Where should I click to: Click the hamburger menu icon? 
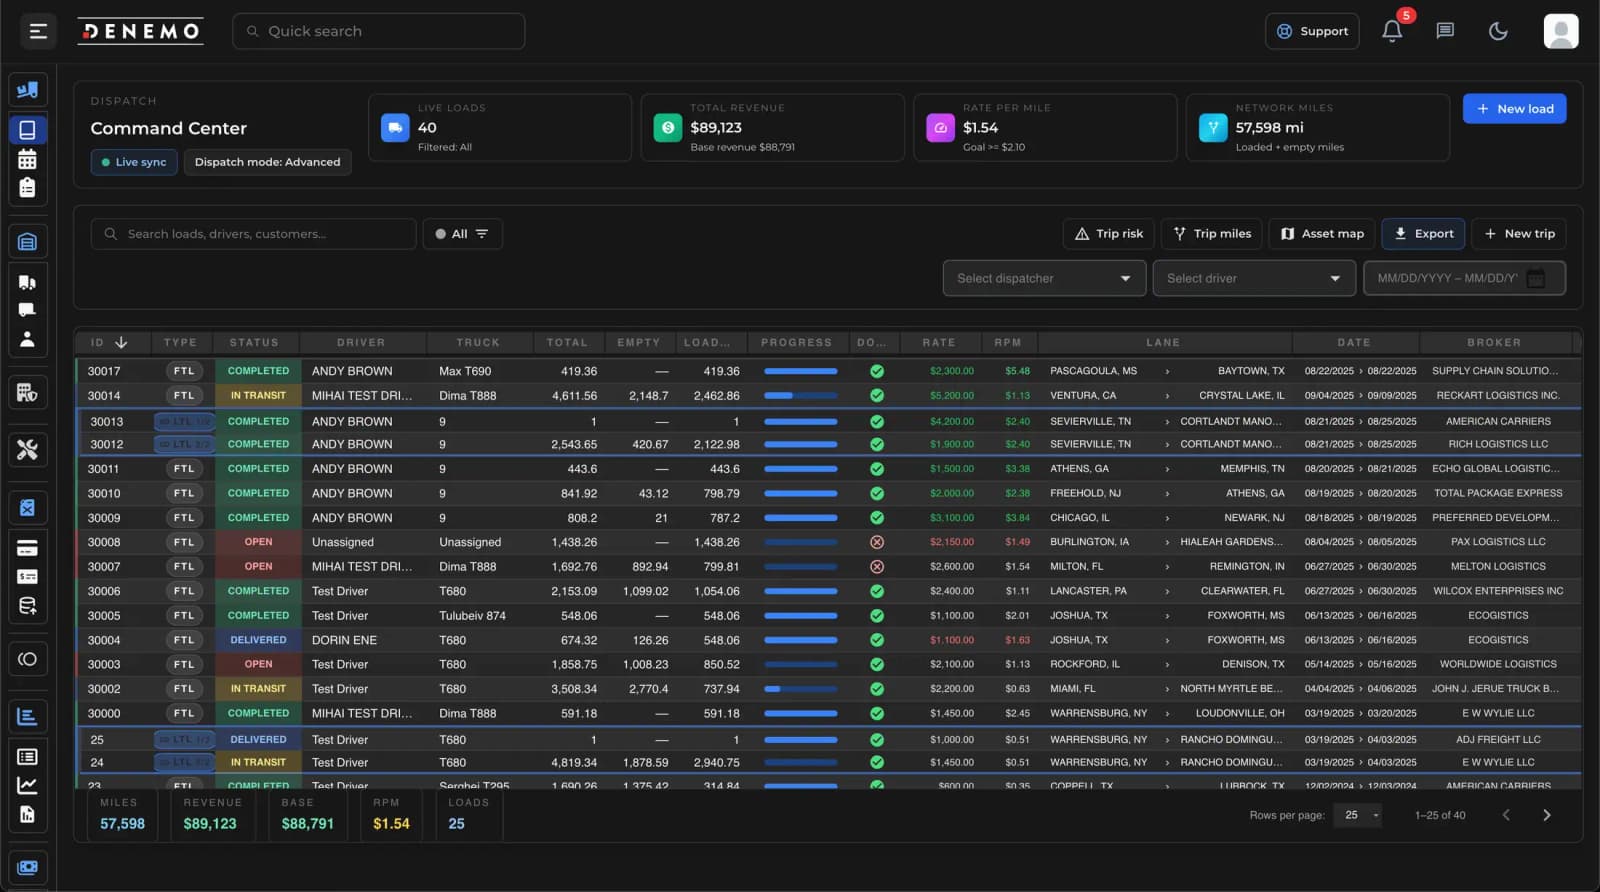(x=38, y=31)
